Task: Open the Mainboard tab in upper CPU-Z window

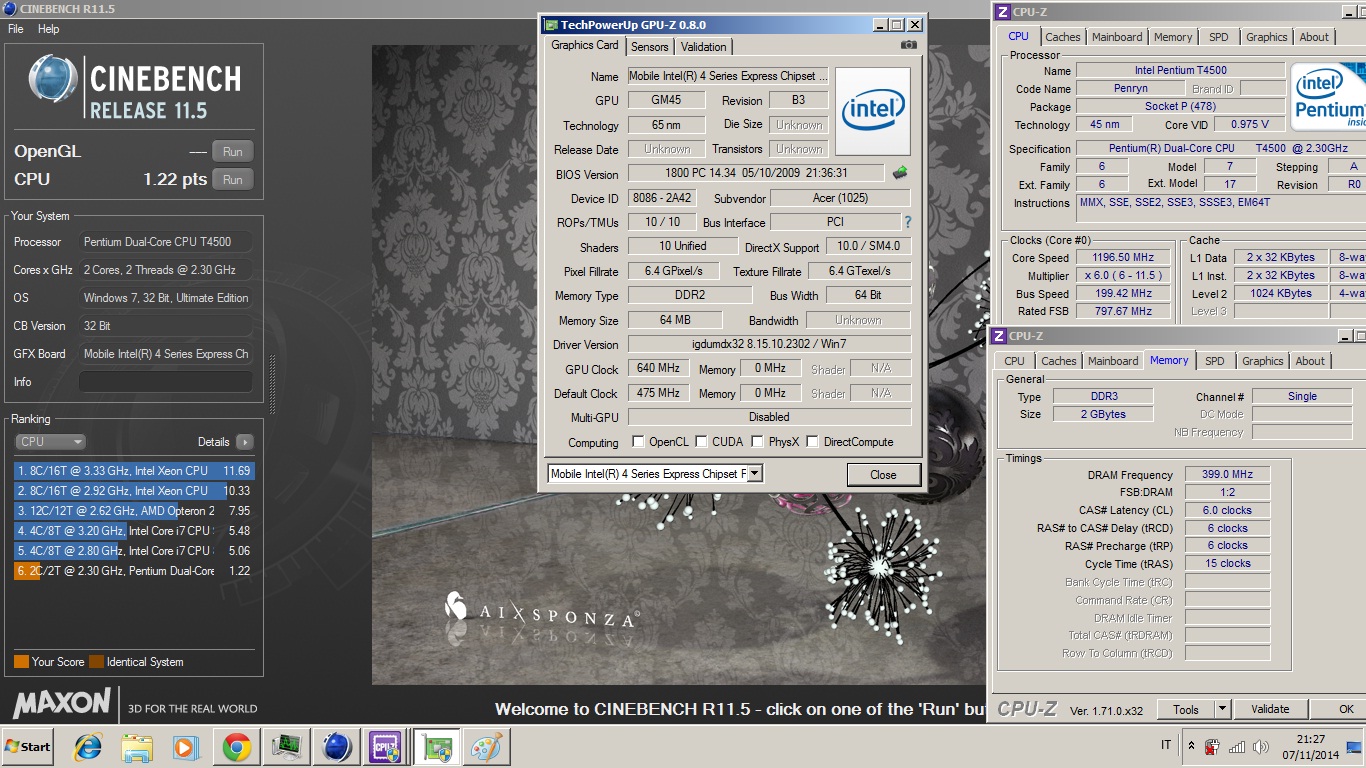Action: pos(1117,37)
